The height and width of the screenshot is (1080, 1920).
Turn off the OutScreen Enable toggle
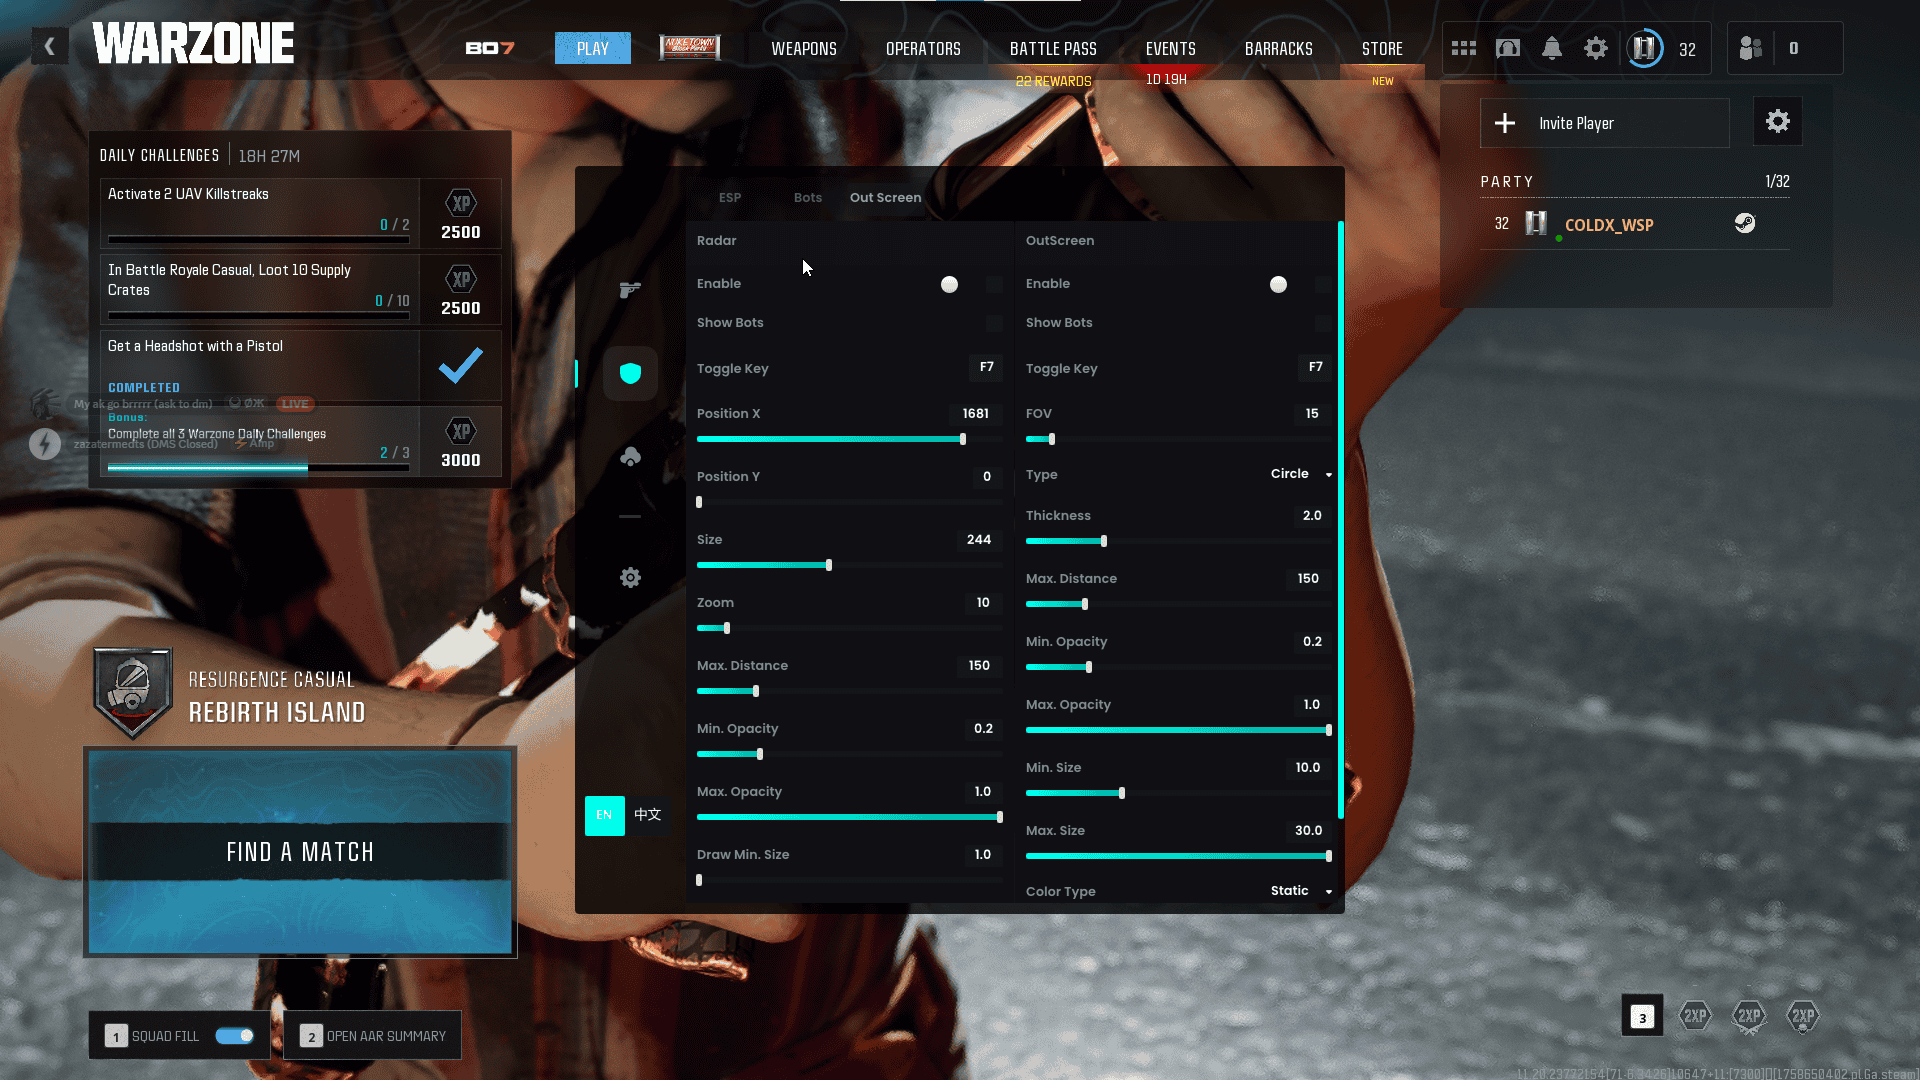click(x=1278, y=284)
